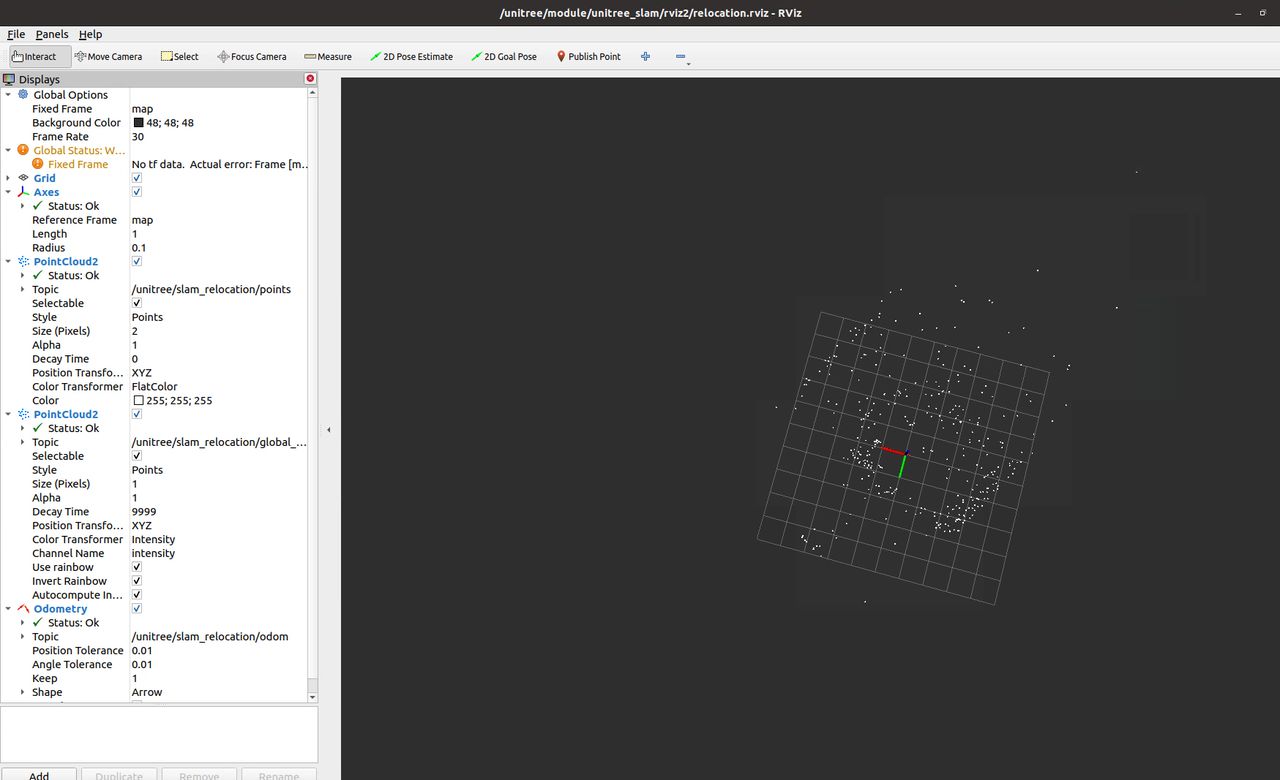
Task: Click the Grid display icon
Action: (23, 178)
